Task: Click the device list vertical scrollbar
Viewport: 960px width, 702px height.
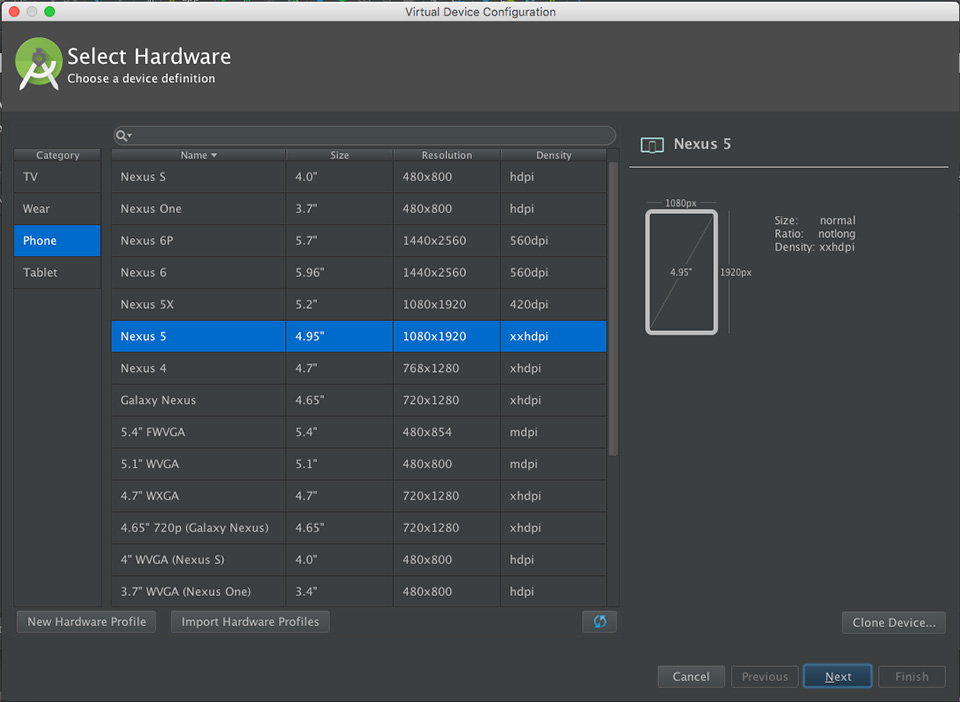Action: [613, 309]
